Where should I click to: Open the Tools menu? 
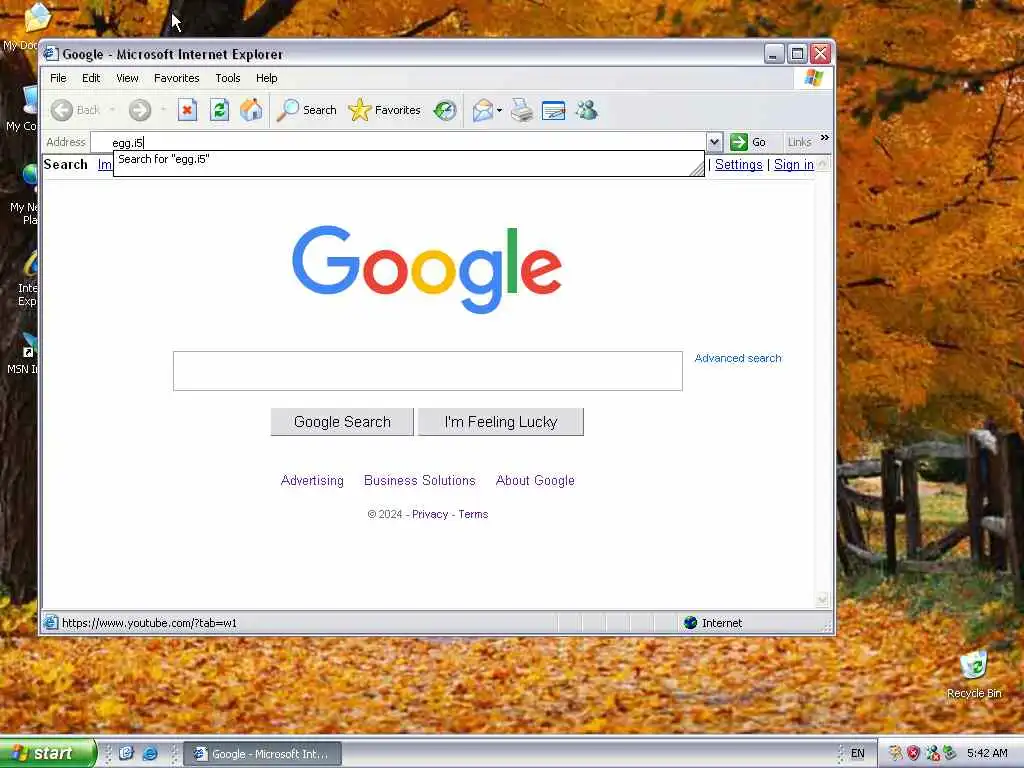(228, 78)
